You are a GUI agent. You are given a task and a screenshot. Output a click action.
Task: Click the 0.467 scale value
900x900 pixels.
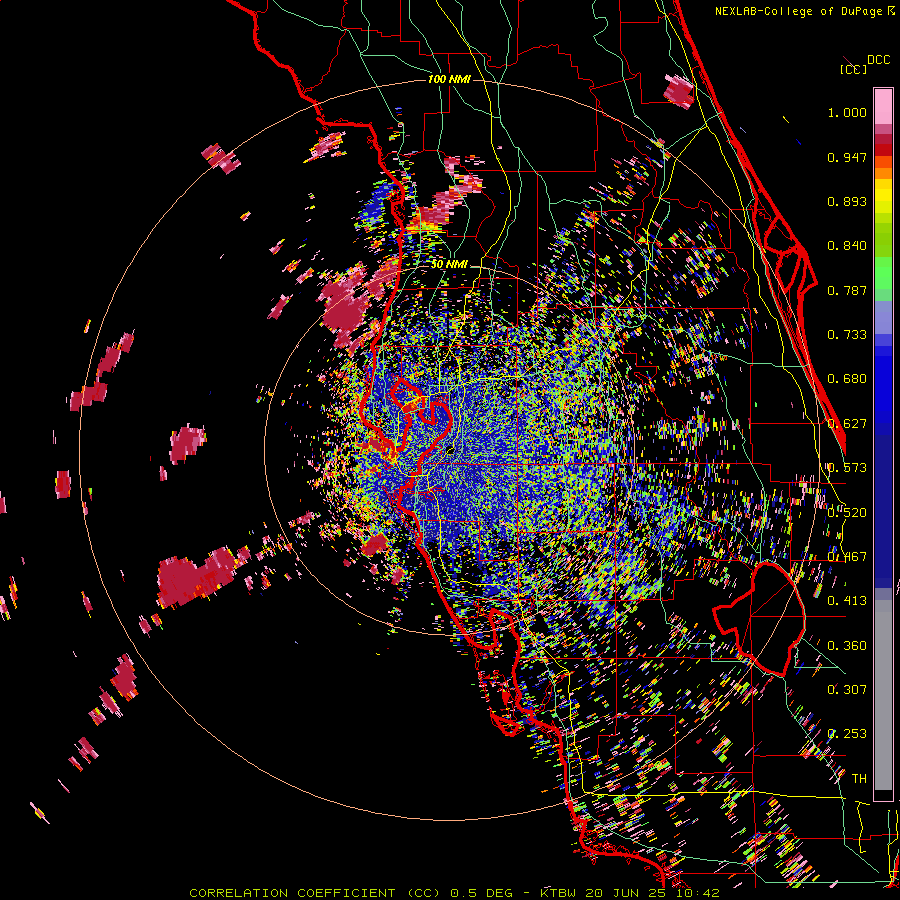[847, 557]
